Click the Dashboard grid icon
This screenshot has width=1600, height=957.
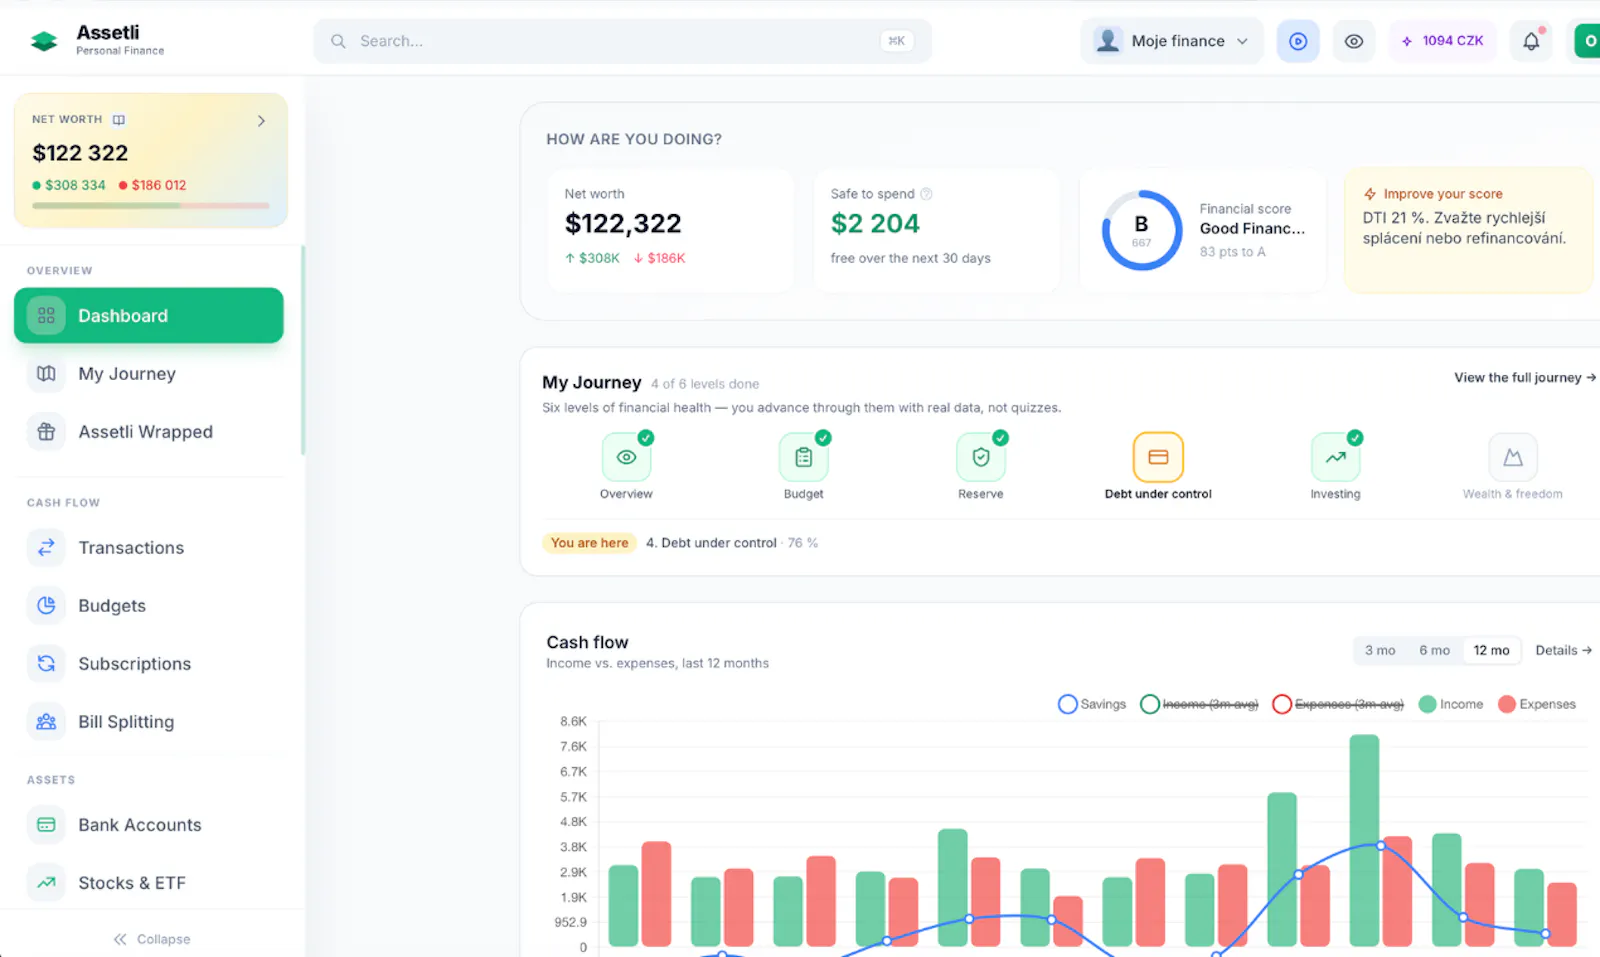click(46, 316)
